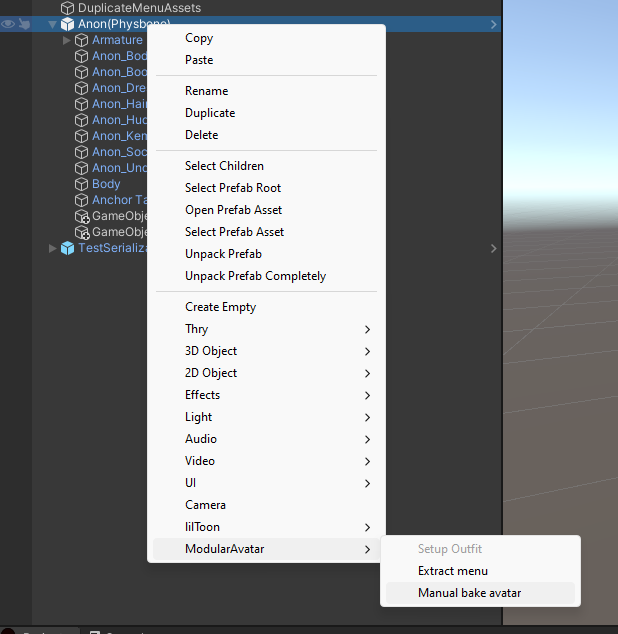Image resolution: width=618 pixels, height=634 pixels.
Task: Choose Camera in context menu
Action: point(266,505)
